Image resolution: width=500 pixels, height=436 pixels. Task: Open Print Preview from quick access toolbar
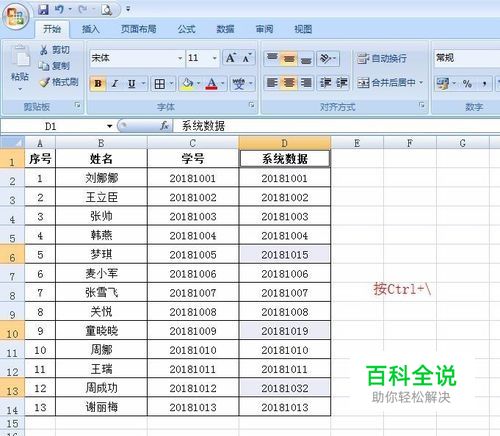point(106,10)
